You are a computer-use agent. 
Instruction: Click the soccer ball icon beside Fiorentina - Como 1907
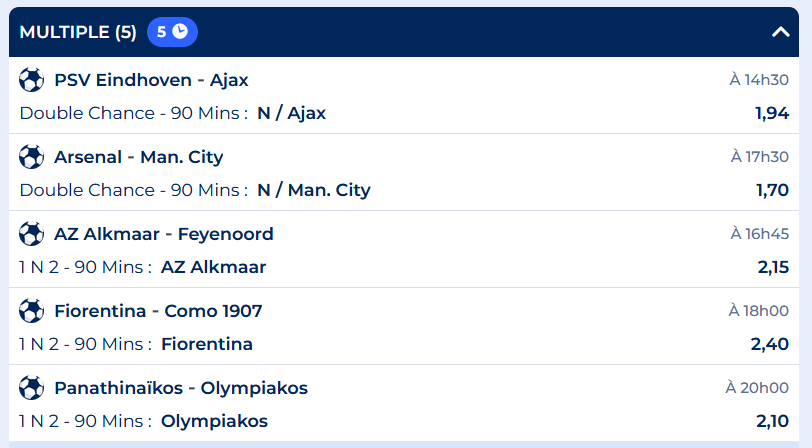pos(32,311)
